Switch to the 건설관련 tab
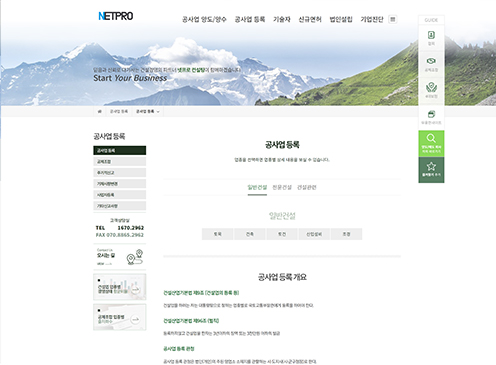The width and height of the screenshot is (496, 365). coord(307,187)
